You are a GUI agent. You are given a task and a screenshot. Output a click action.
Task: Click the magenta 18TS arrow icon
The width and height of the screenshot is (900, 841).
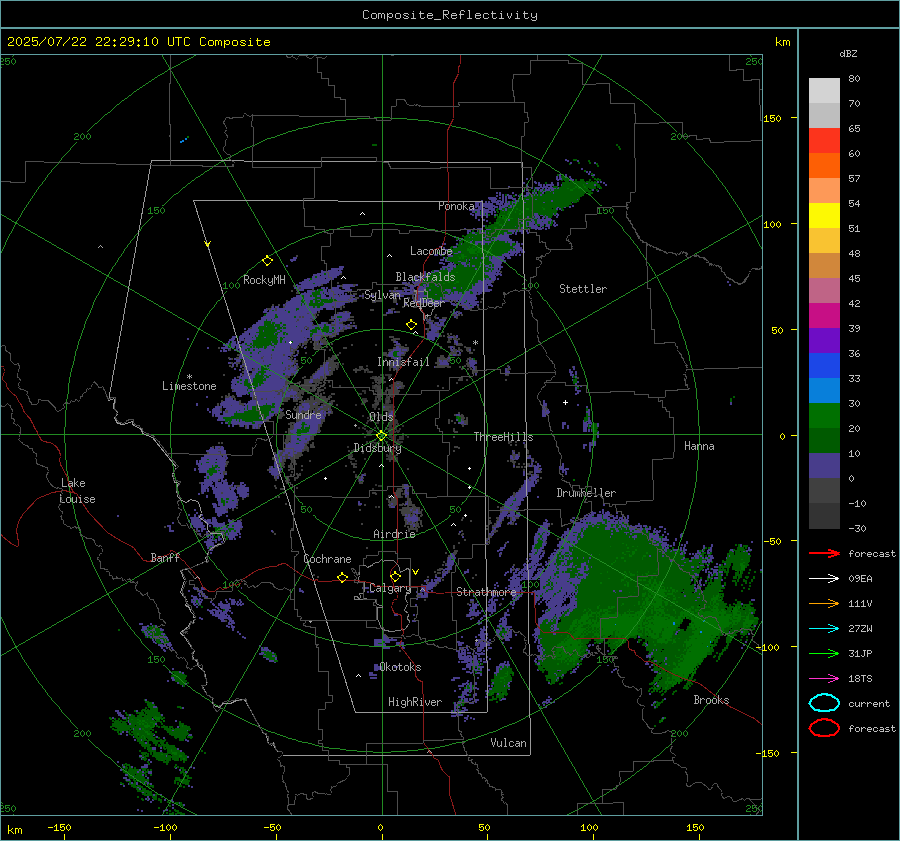tap(824, 679)
